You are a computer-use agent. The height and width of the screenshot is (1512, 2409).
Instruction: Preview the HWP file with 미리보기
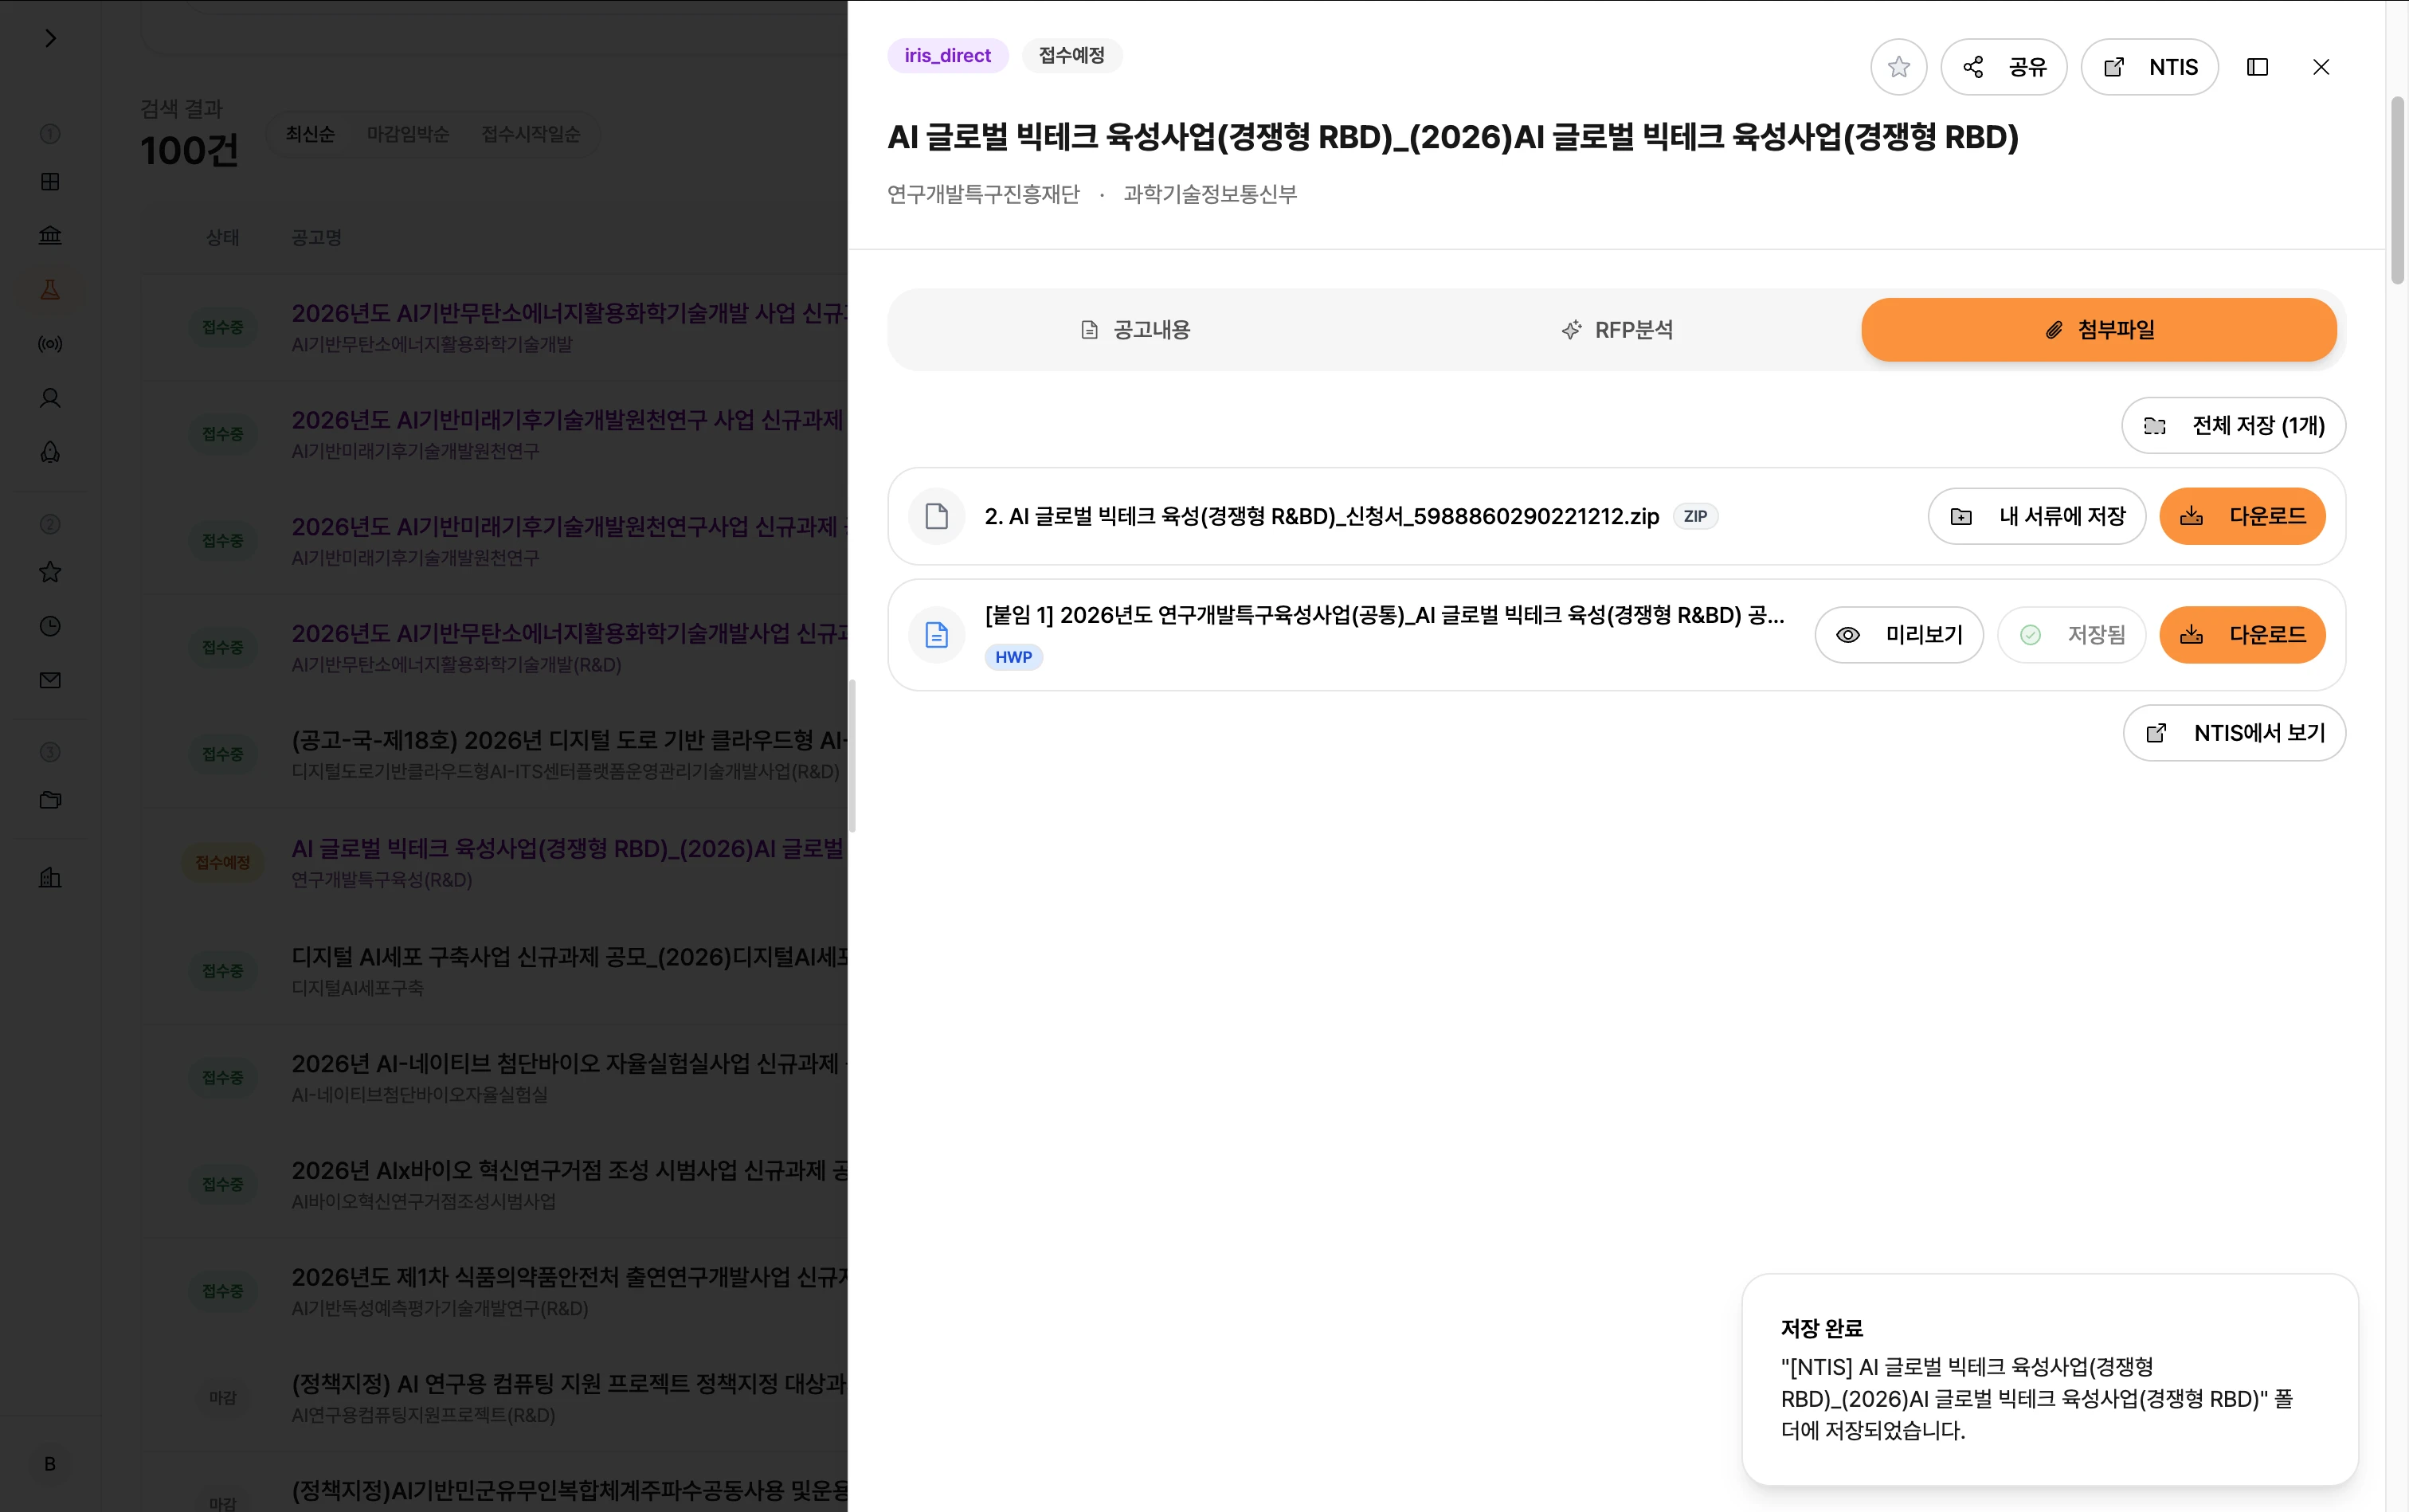coord(1898,634)
